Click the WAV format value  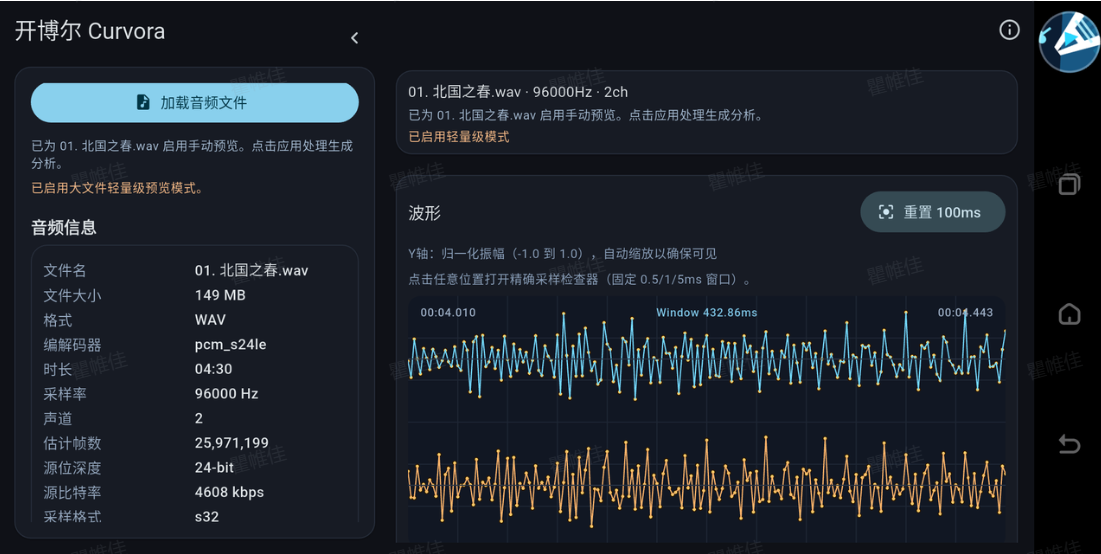click(211, 320)
